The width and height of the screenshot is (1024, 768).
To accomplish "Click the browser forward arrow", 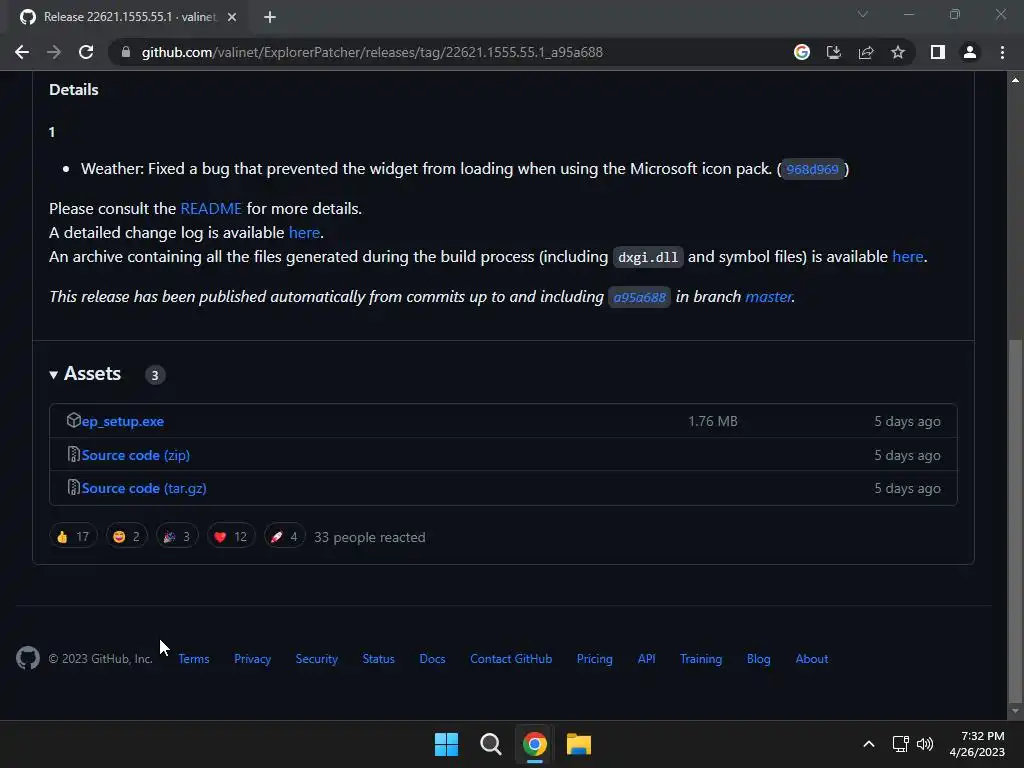I will 54,52.
